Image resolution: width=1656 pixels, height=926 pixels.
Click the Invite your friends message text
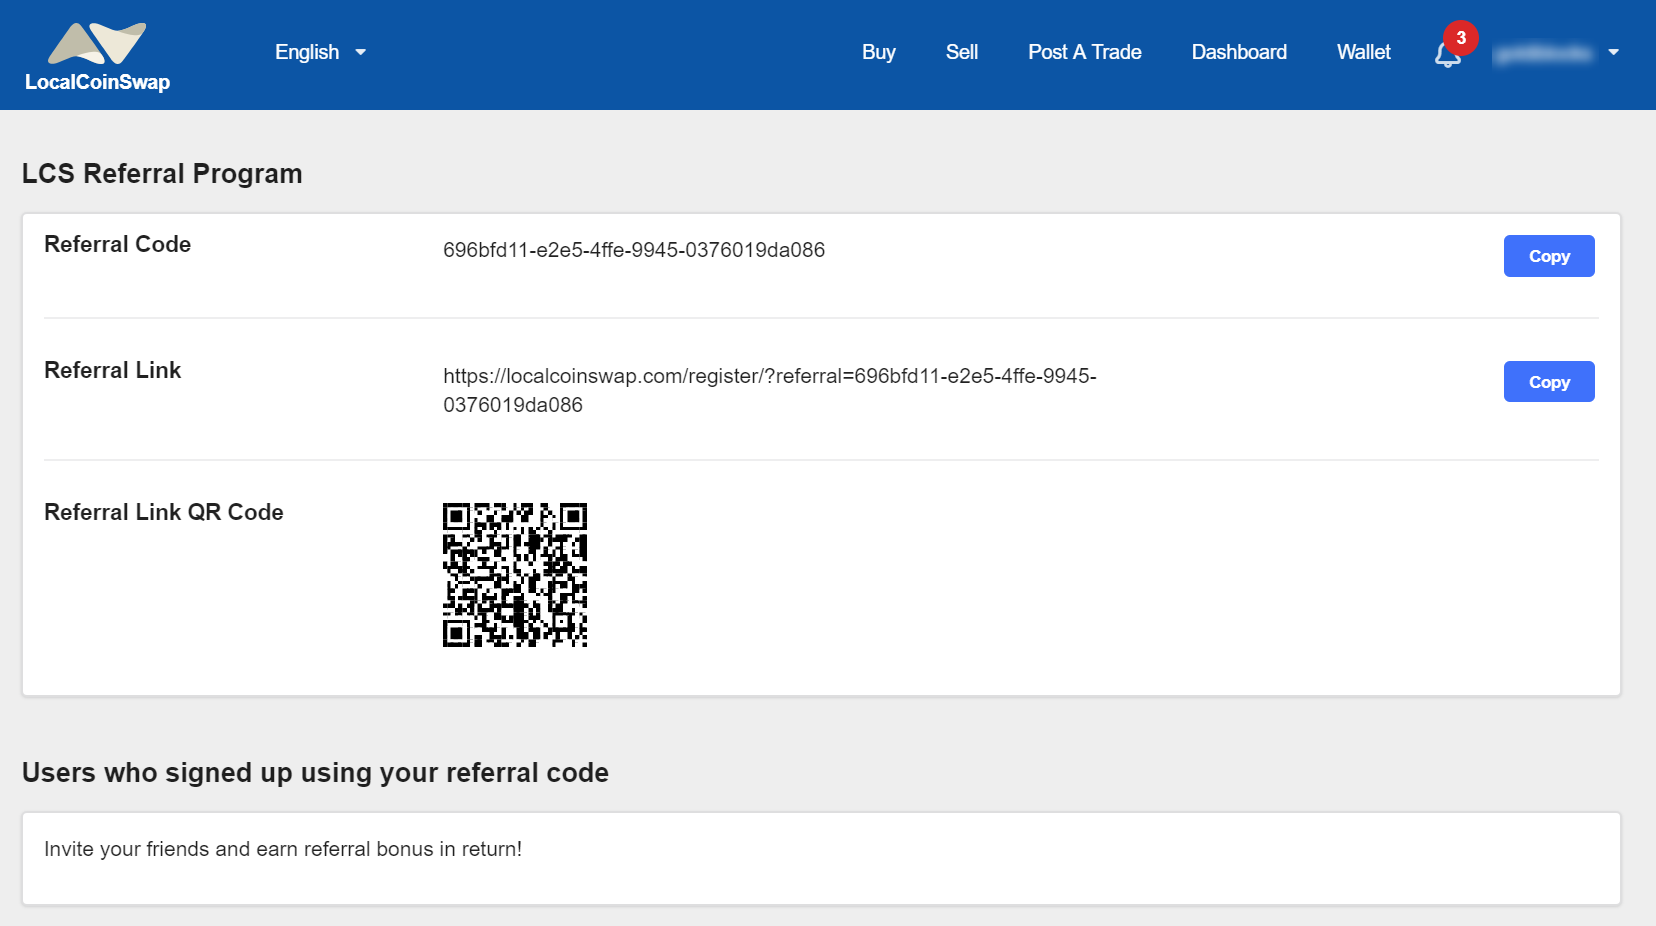click(x=283, y=849)
